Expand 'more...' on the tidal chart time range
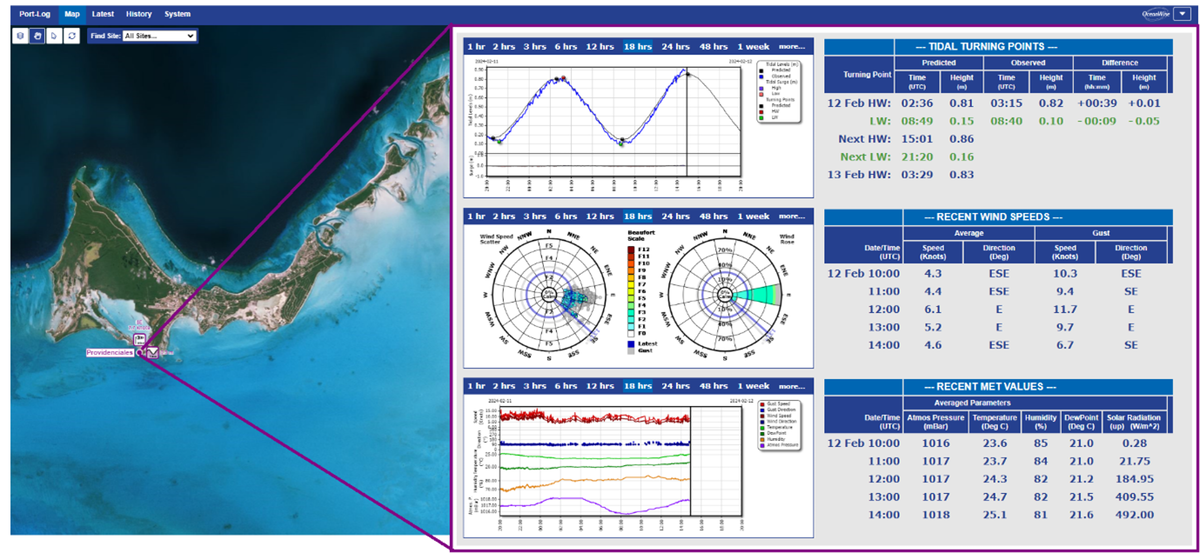Viewport: 1200px width, 553px height. 791,47
